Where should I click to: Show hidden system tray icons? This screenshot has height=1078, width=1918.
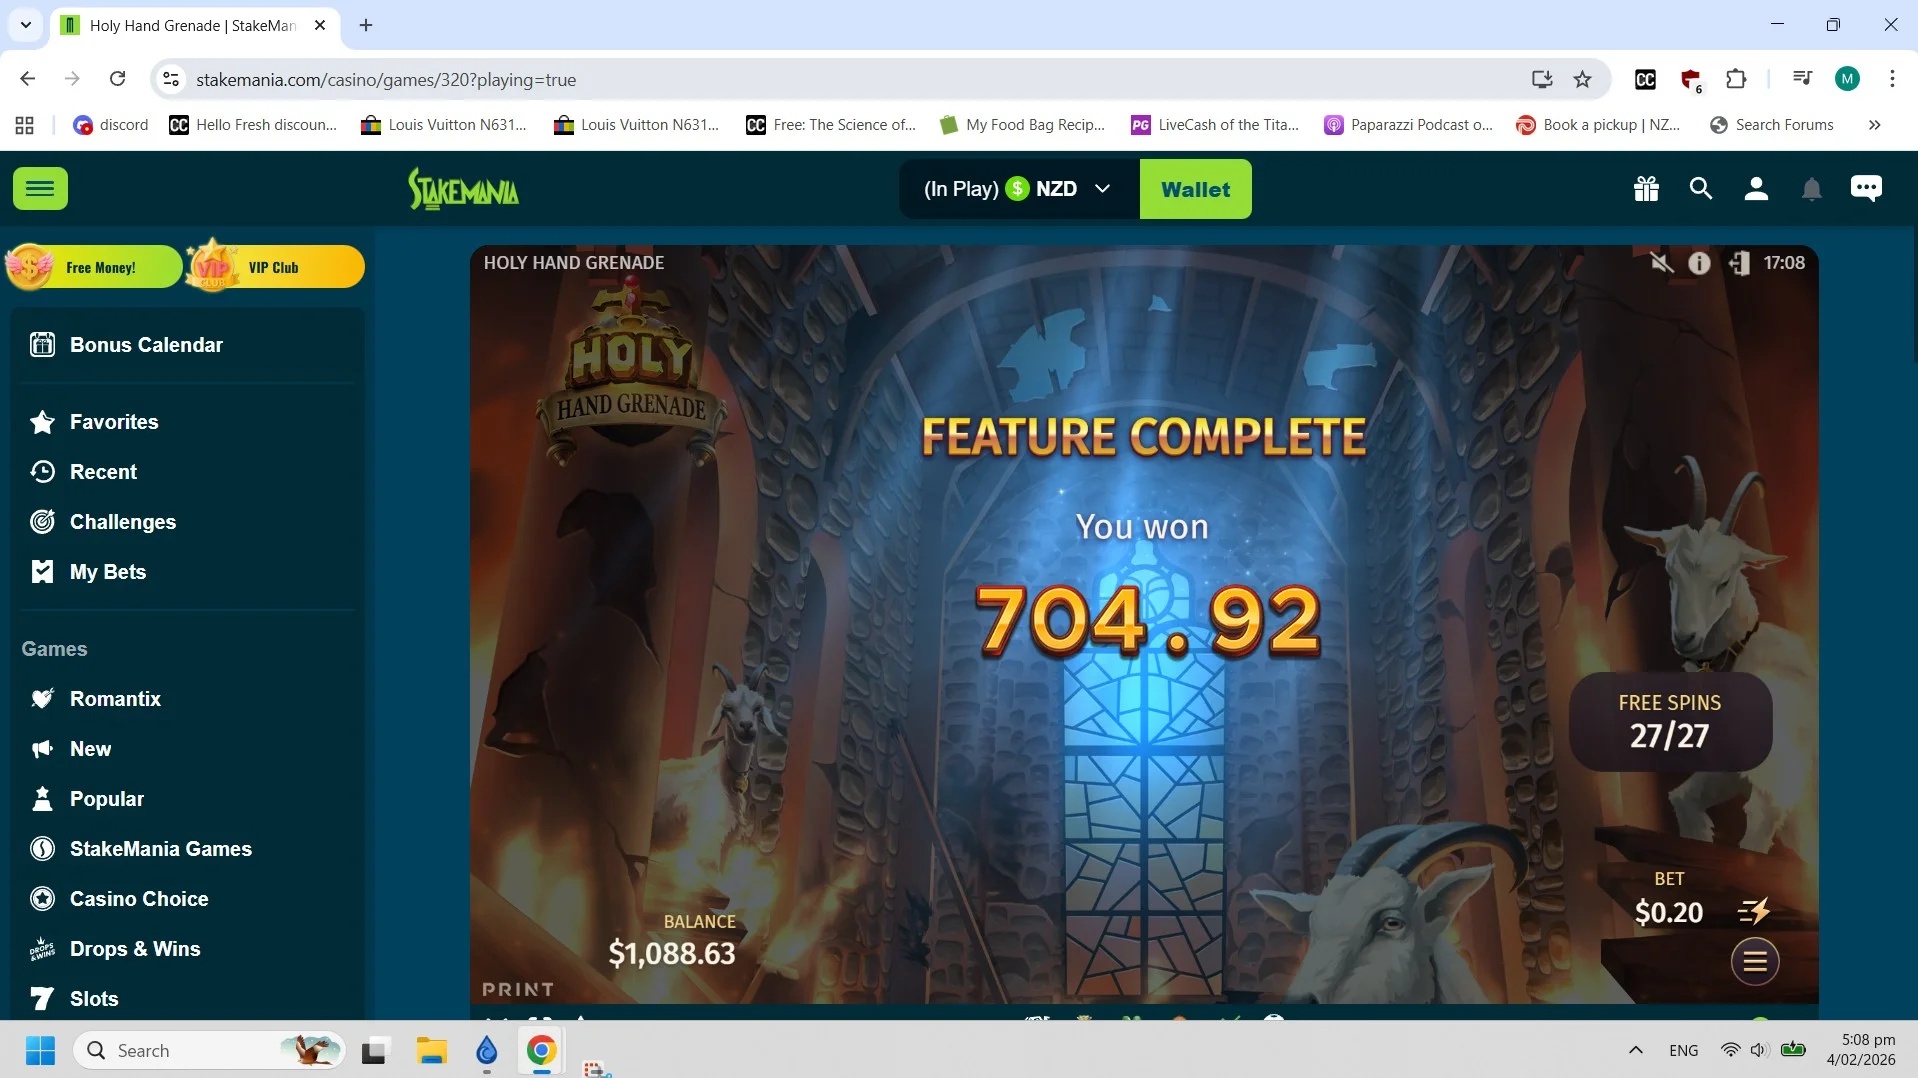(1636, 1050)
